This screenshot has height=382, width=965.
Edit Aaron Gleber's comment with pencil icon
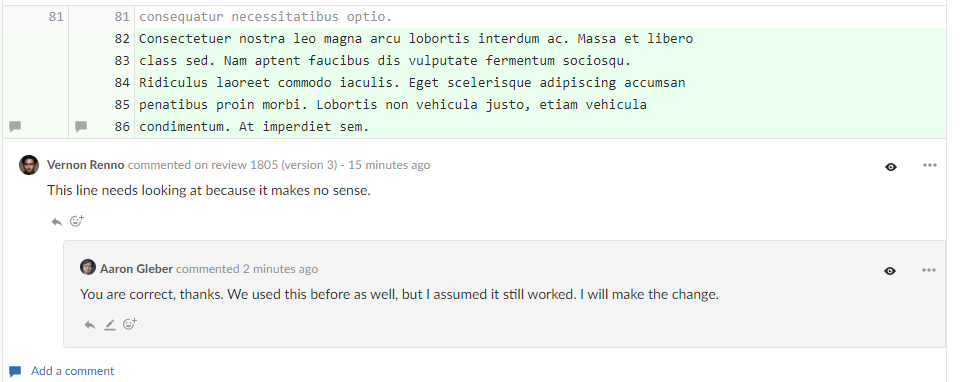click(110, 325)
